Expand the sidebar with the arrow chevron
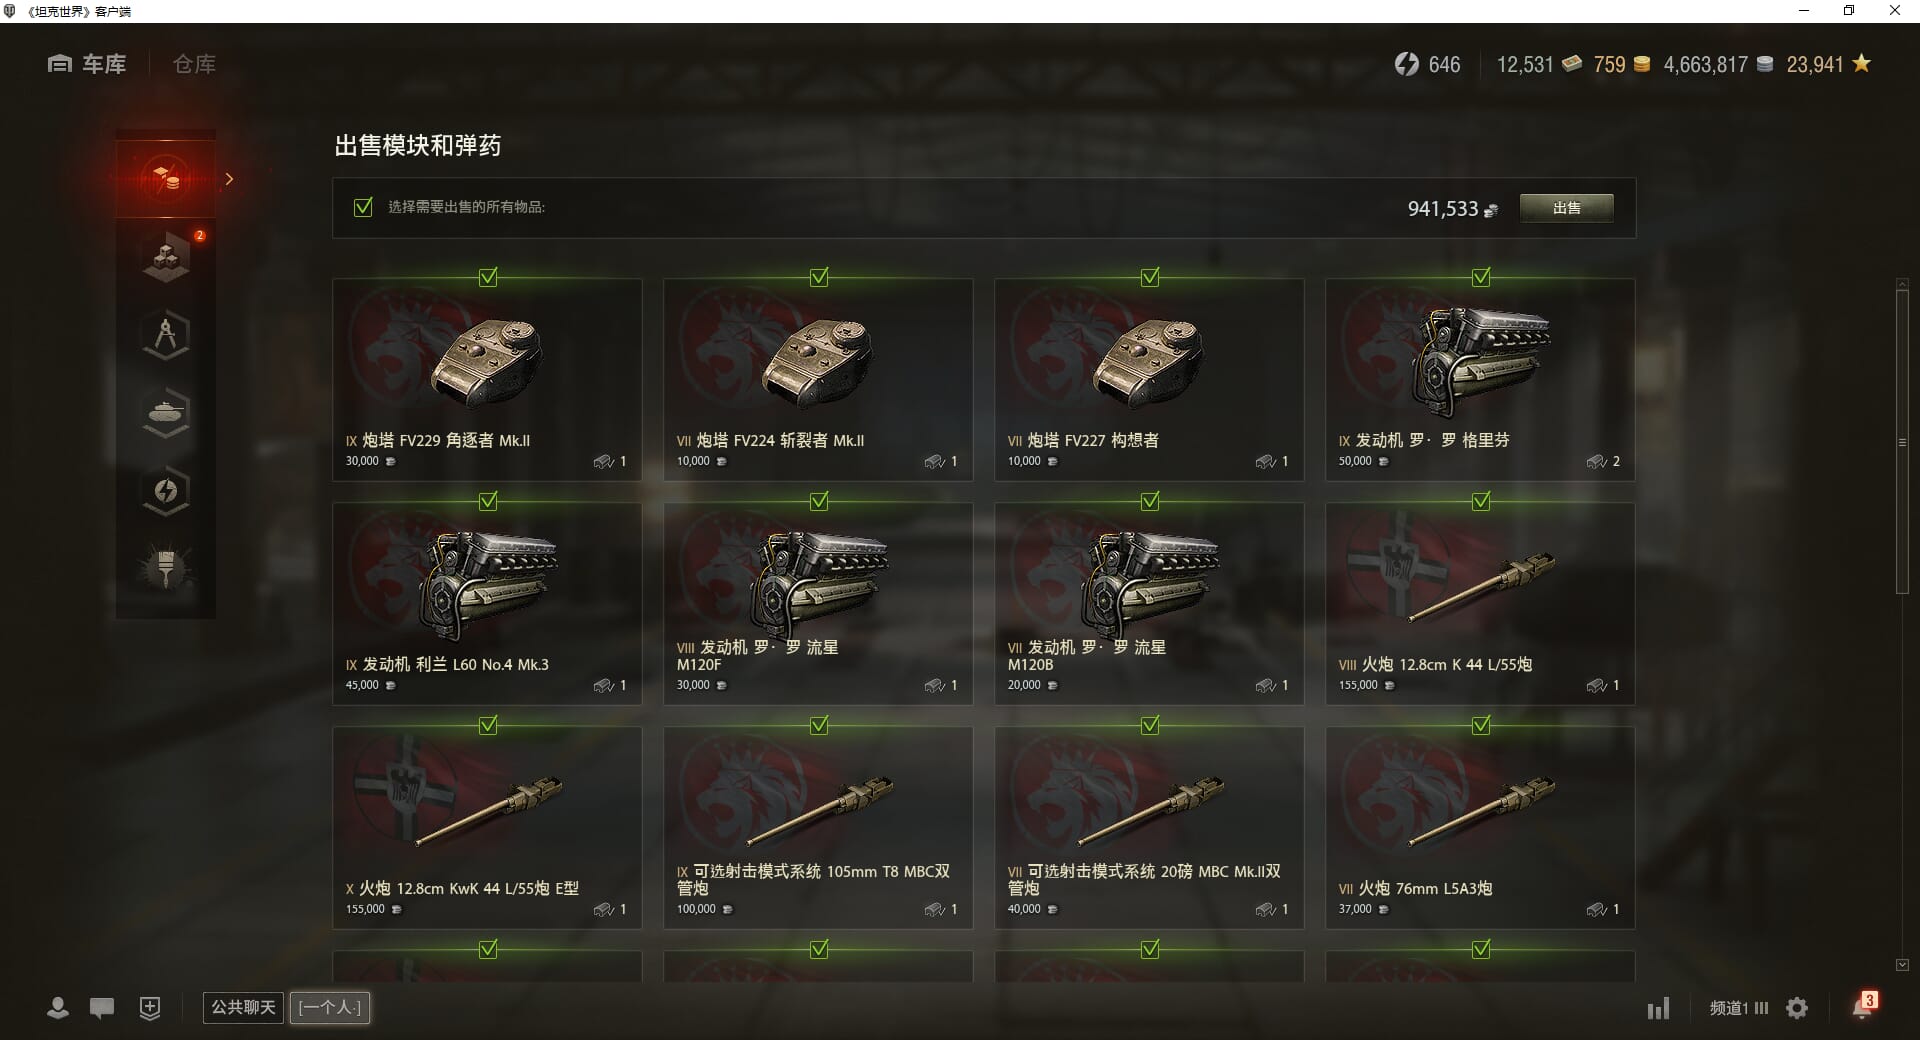 pyautogui.click(x=229, y=179)
